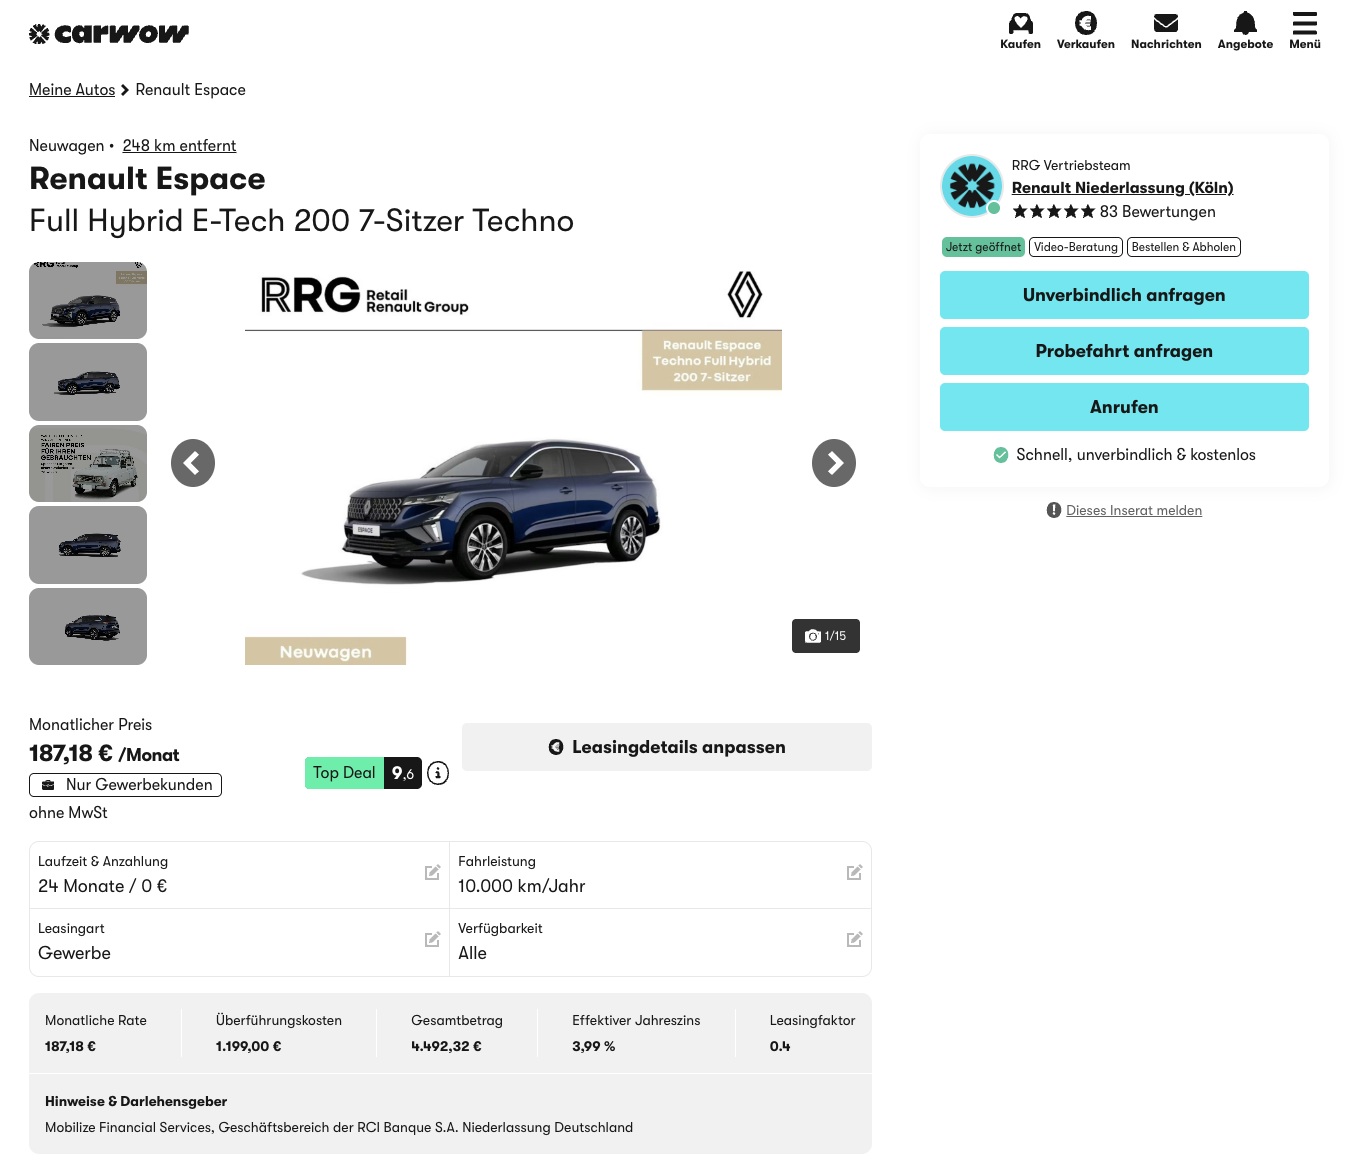This screenshot has height=1168, width=1358.
Task: Open Renault Niederlassung (Köln) dealer link
Action: [x=1122, y=188]
